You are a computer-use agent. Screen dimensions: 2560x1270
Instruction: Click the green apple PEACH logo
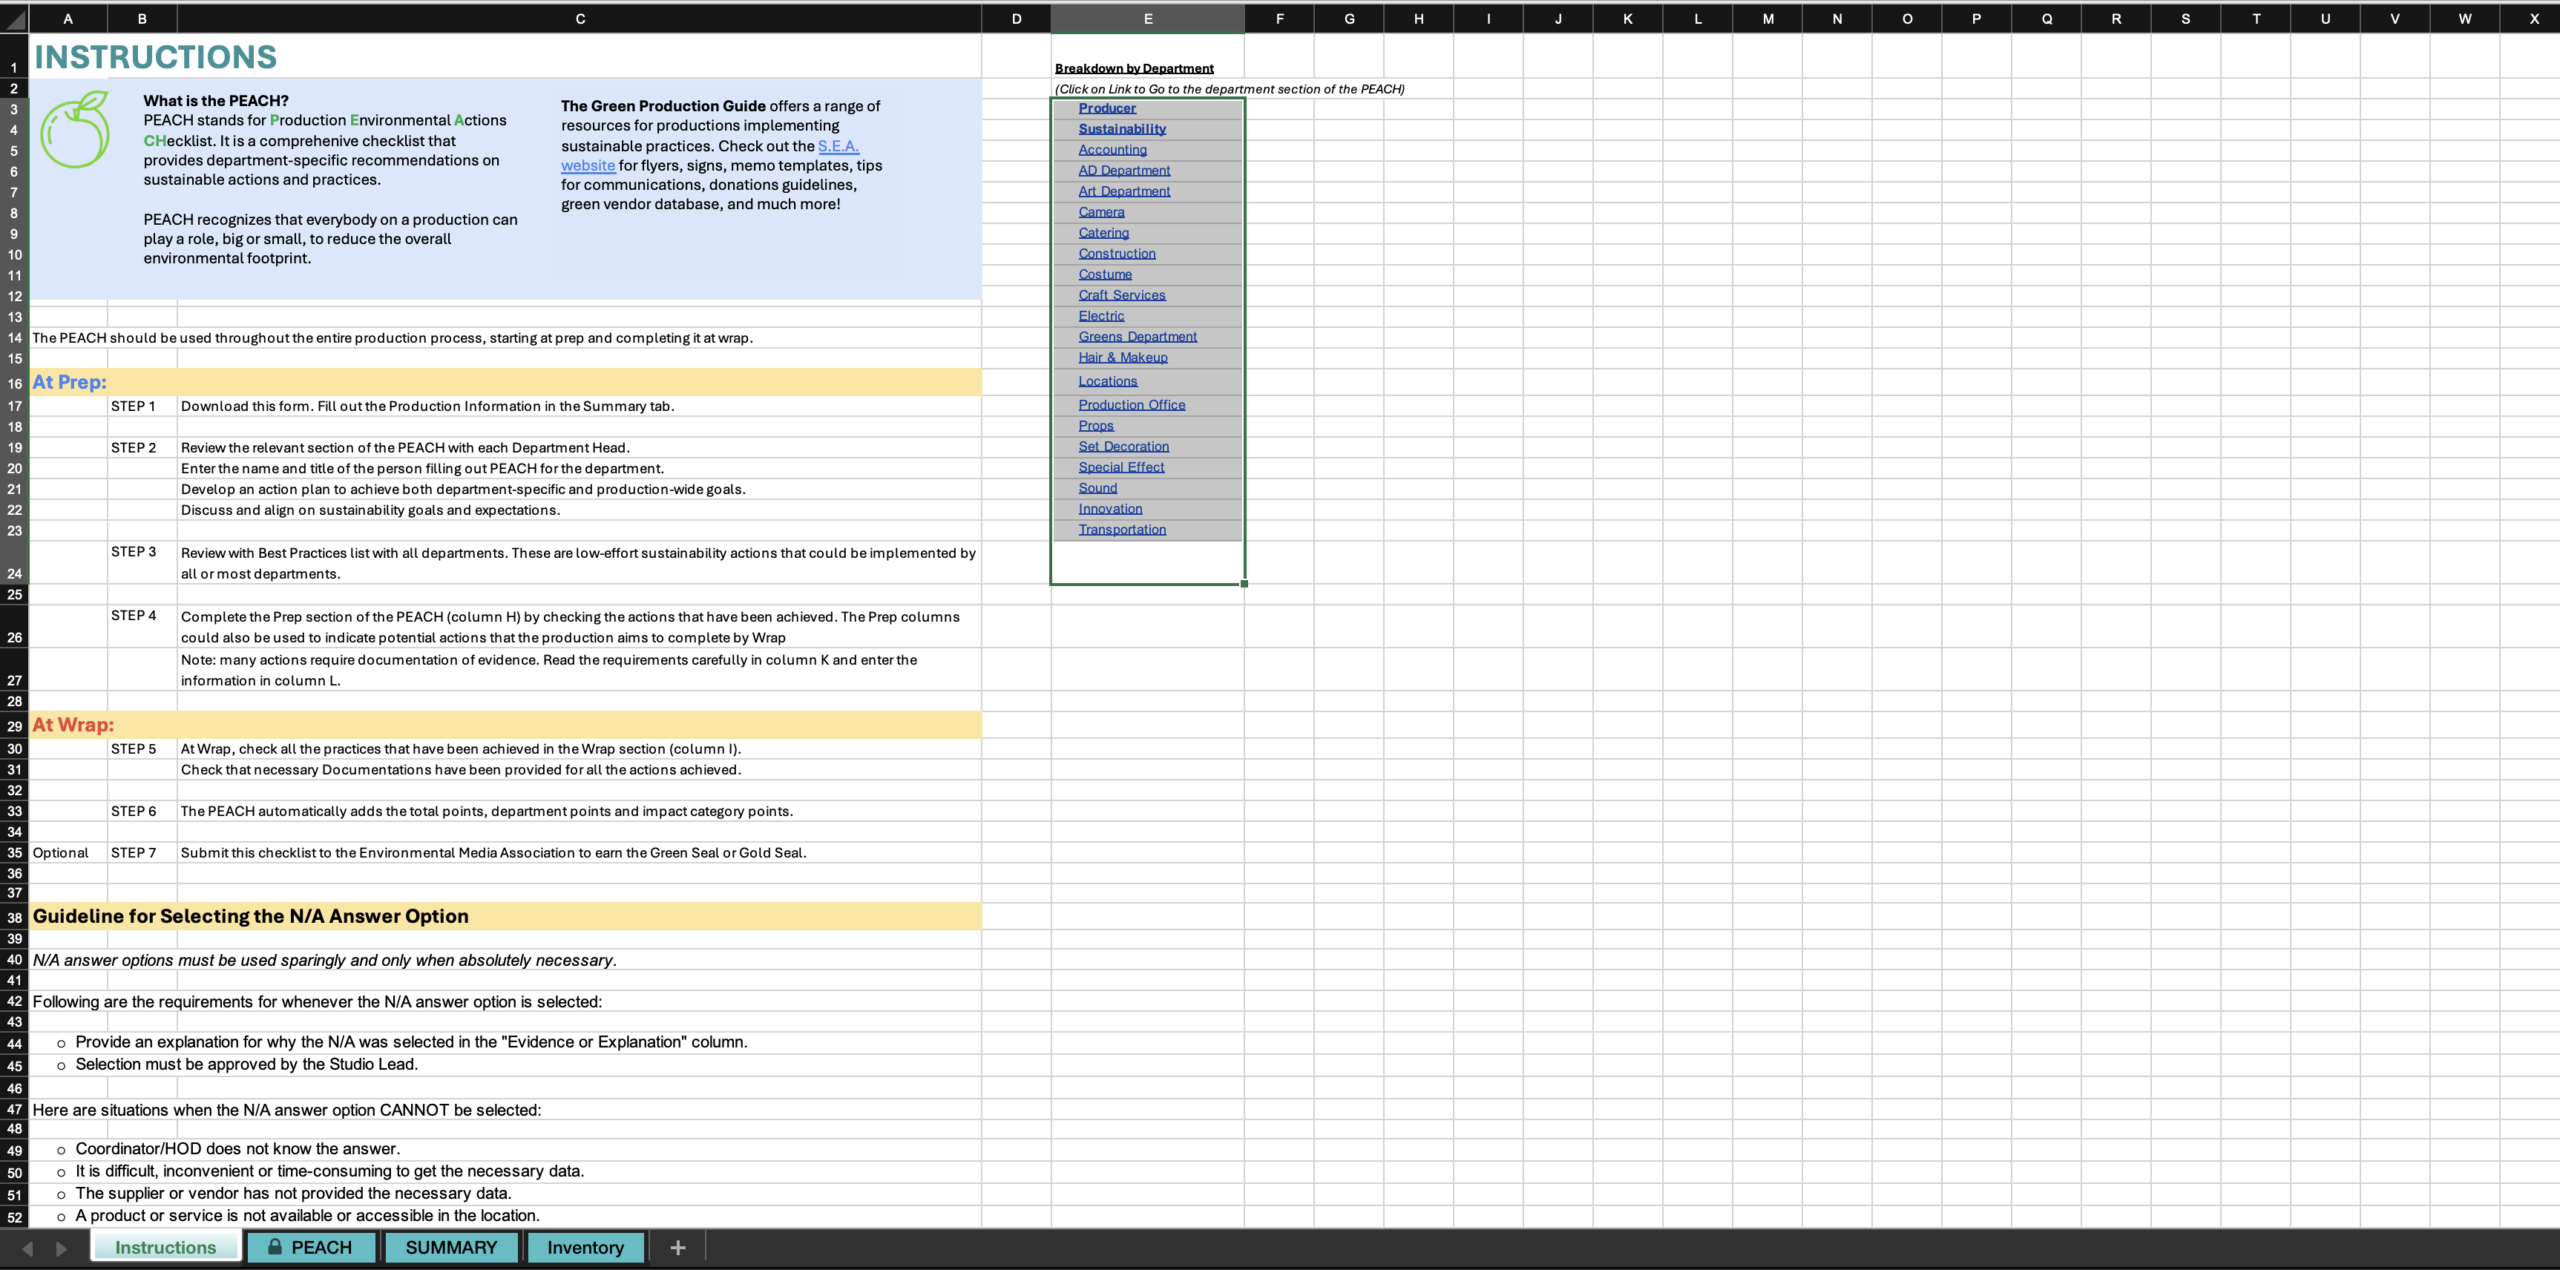pyautogui.click(x=76, y=131)
